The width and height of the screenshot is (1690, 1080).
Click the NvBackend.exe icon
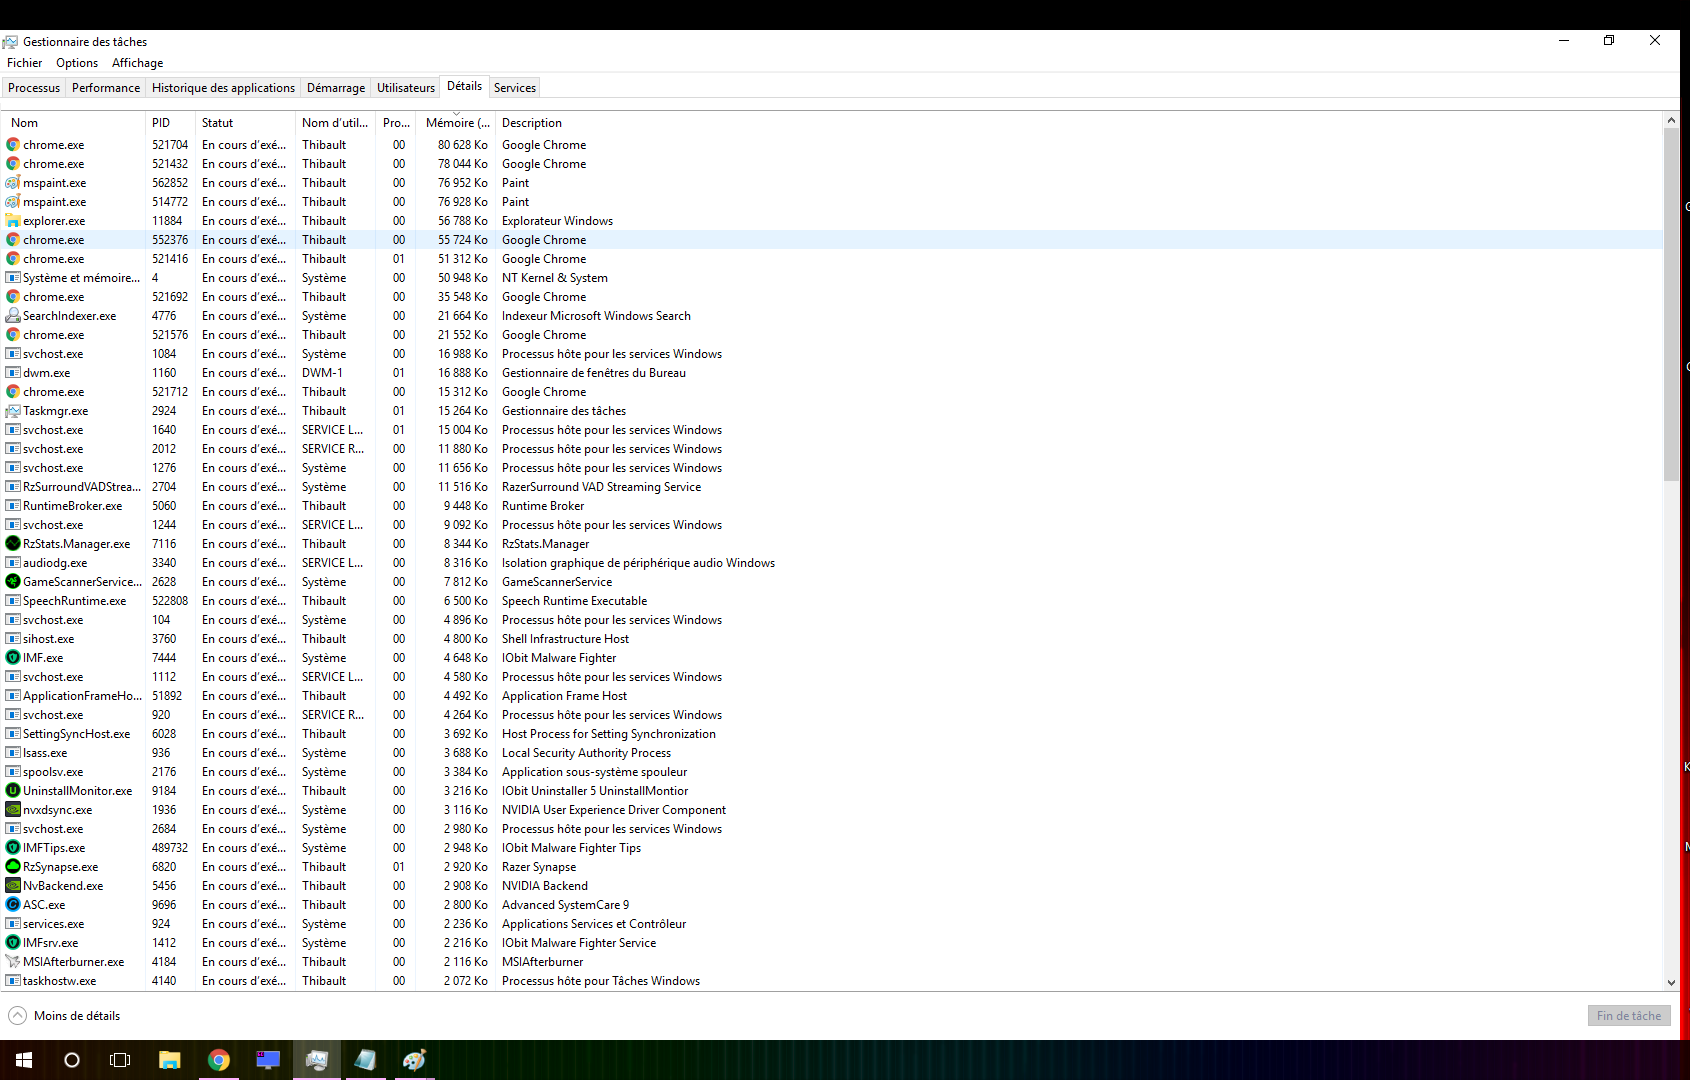[x=13, y=886]
